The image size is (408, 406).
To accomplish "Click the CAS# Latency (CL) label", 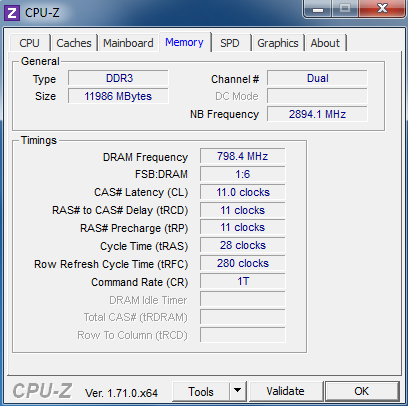I will point(141,192).
